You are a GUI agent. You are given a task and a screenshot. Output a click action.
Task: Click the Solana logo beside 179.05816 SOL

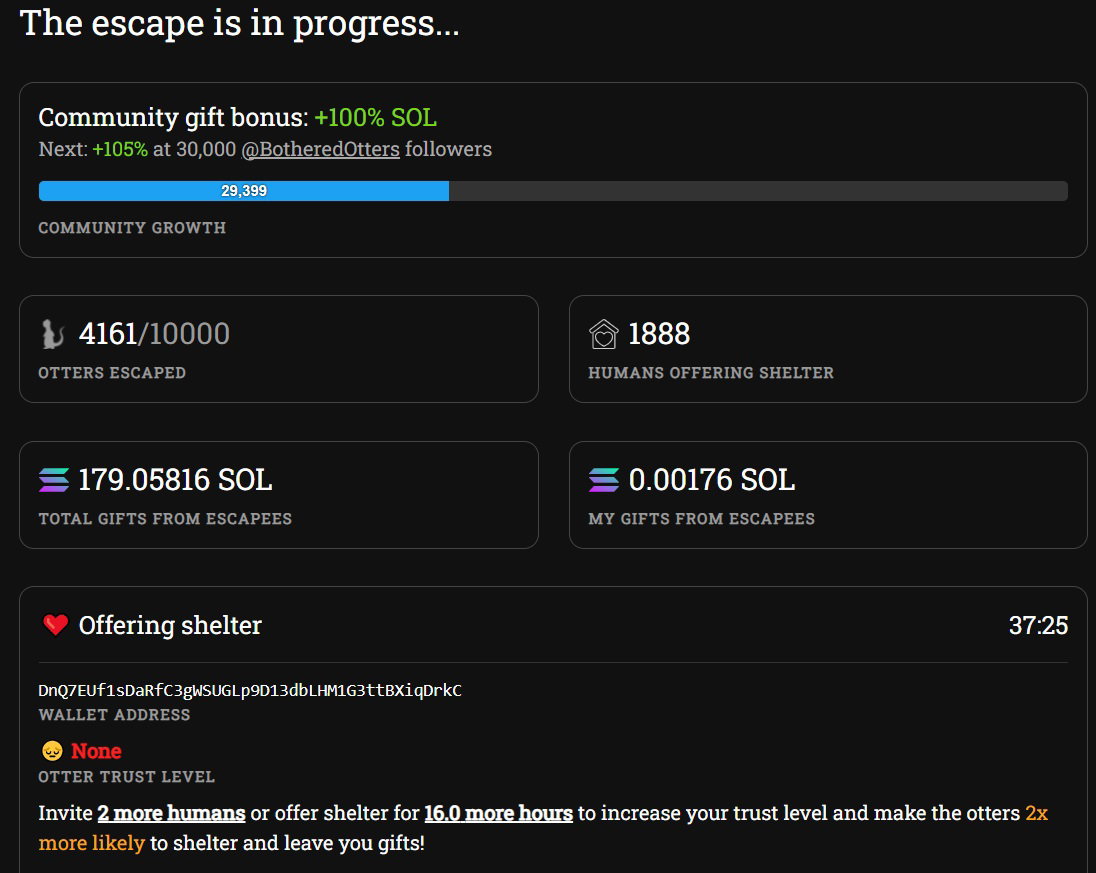point(54,480)
